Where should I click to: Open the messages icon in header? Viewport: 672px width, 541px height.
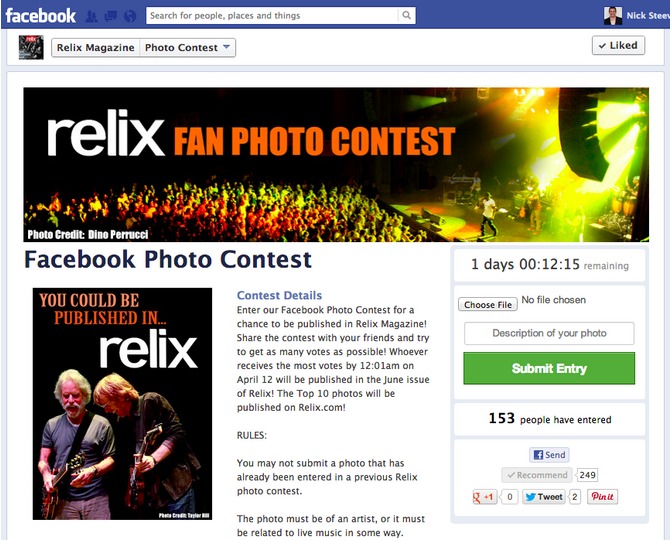pyautogui.click(x=111, y=16)
